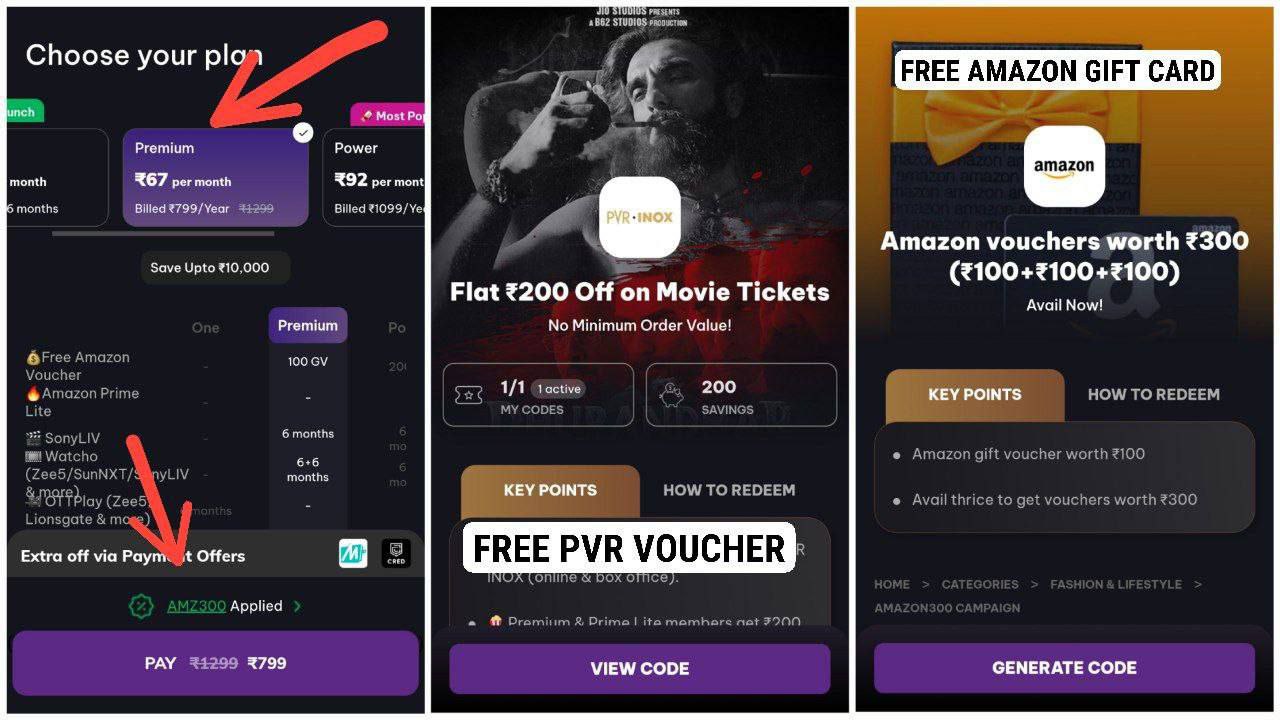1280x720 pixels.
Task: Select the Premium ₹67 per month plan
Action: (x=216, y=177)
